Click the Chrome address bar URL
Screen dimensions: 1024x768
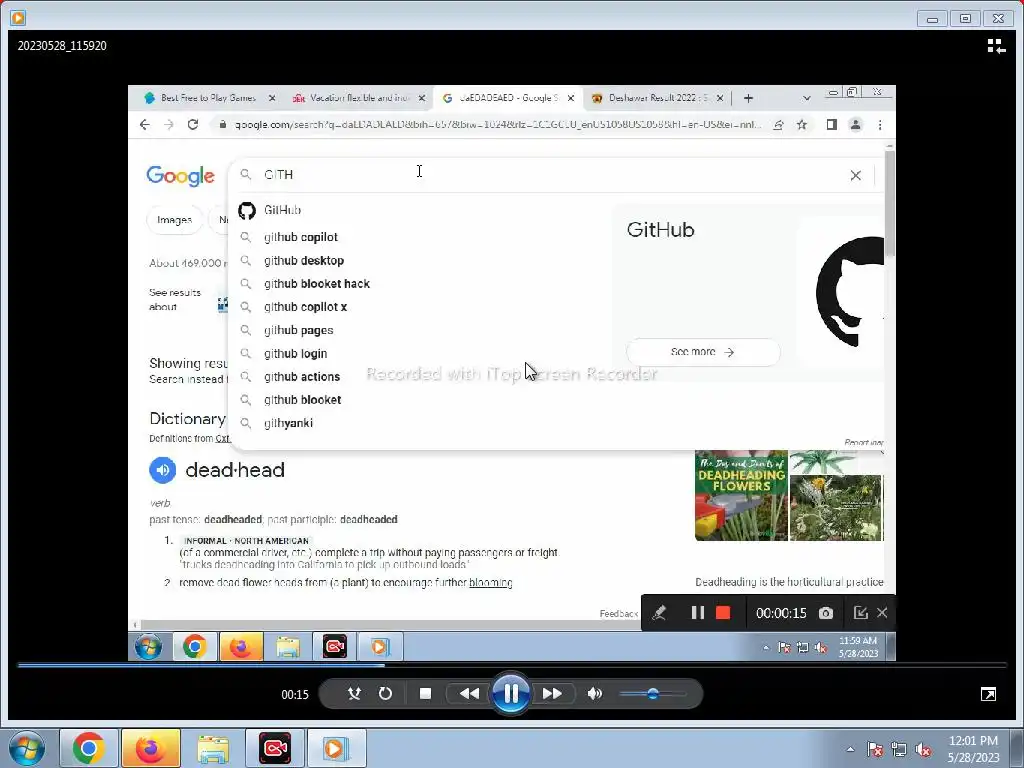(x=498, y=125)
